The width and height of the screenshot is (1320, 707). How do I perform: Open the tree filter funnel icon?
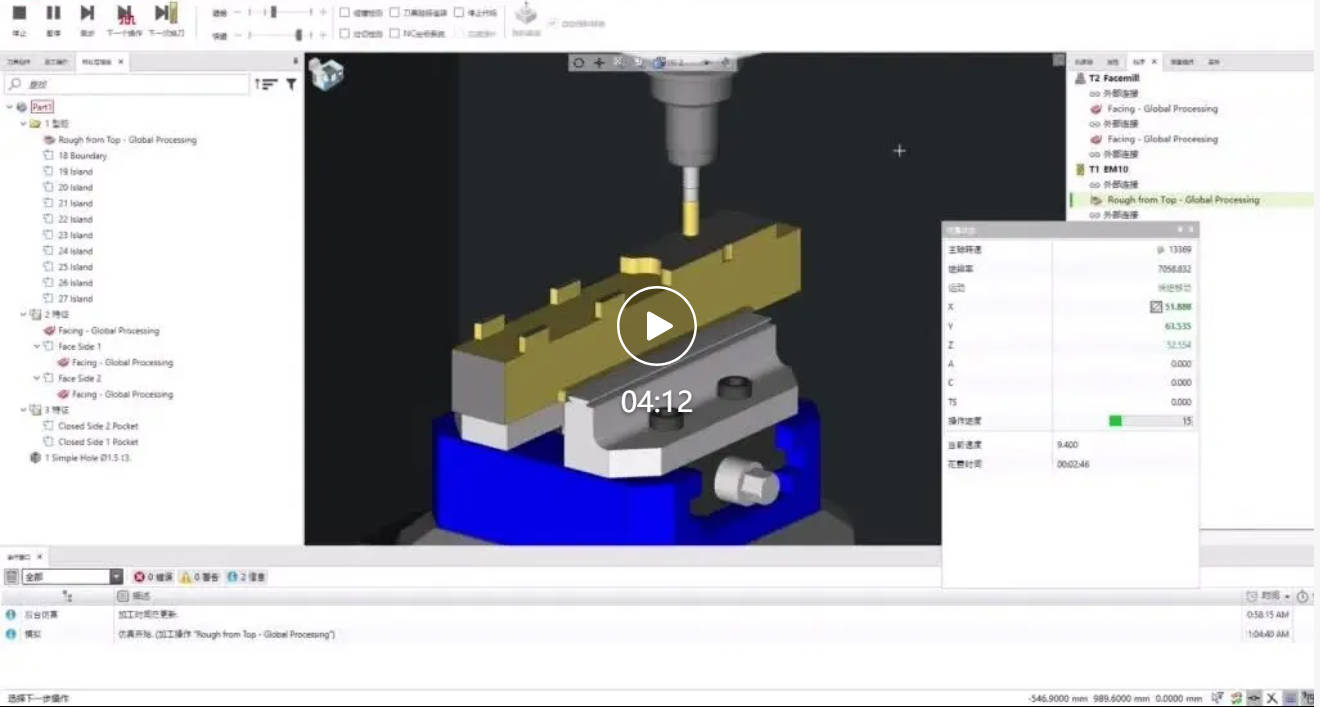click(x=291, y=85)
